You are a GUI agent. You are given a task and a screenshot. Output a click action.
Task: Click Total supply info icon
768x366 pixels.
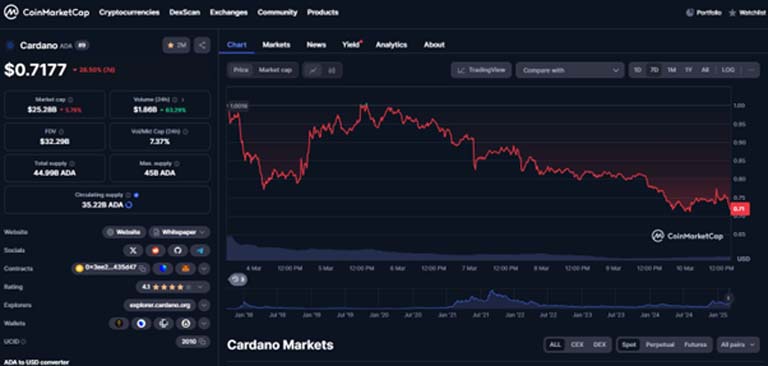[x=72, y=164]
